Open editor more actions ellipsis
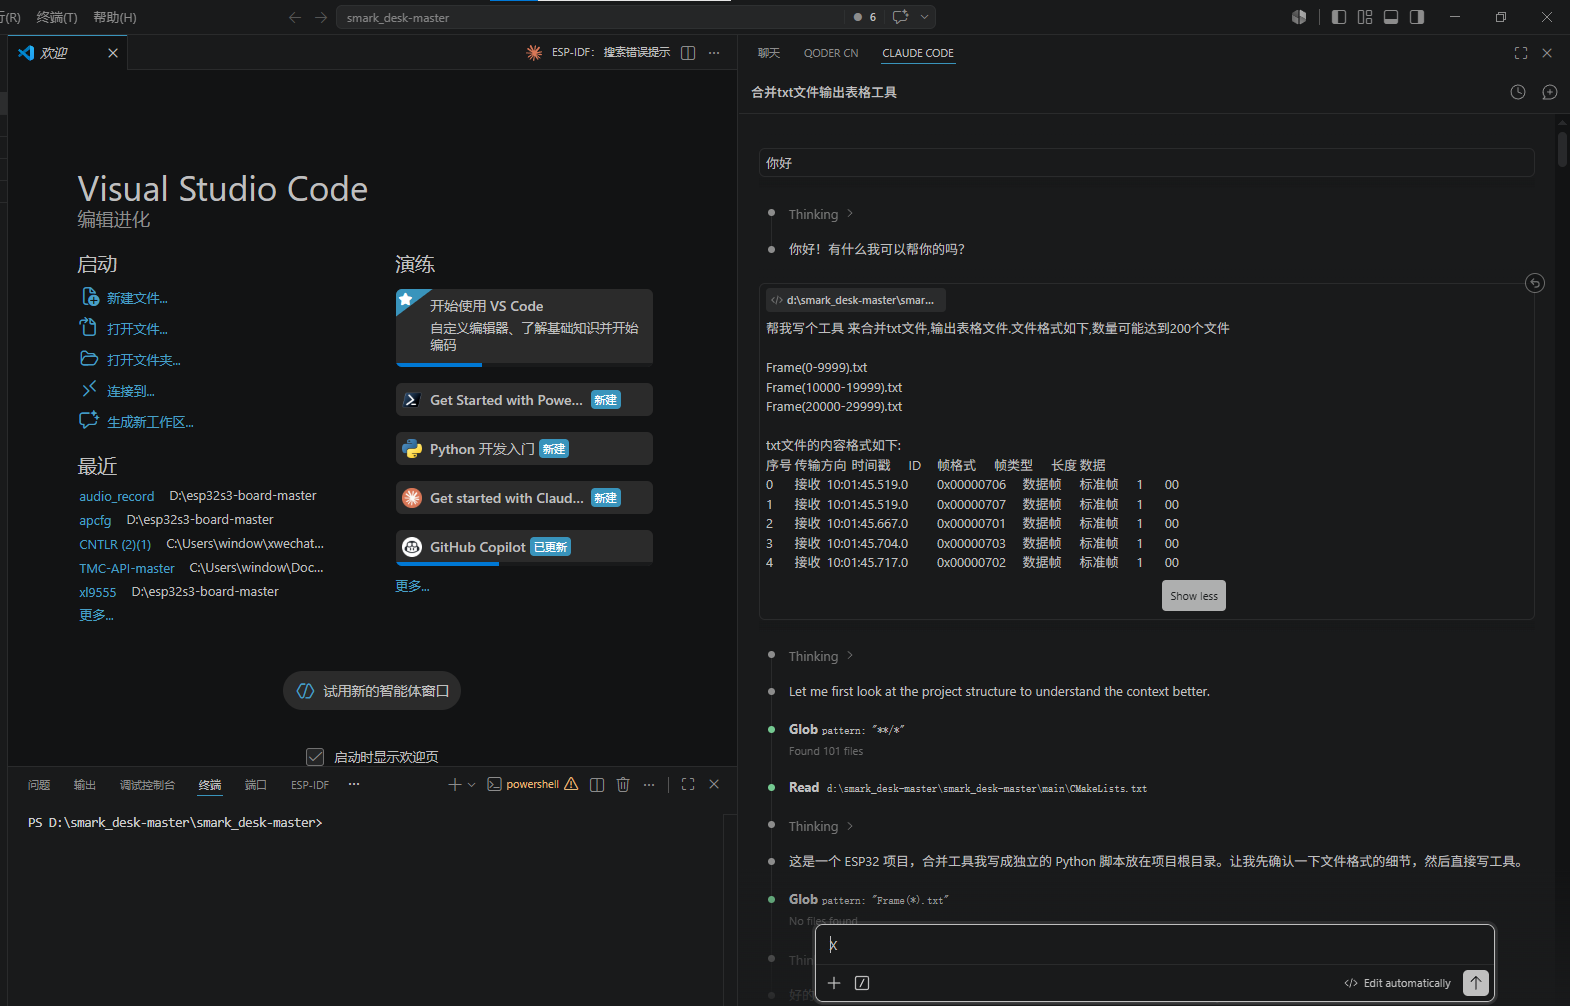Screen dimensions: 1570x1006 point(714,53)
